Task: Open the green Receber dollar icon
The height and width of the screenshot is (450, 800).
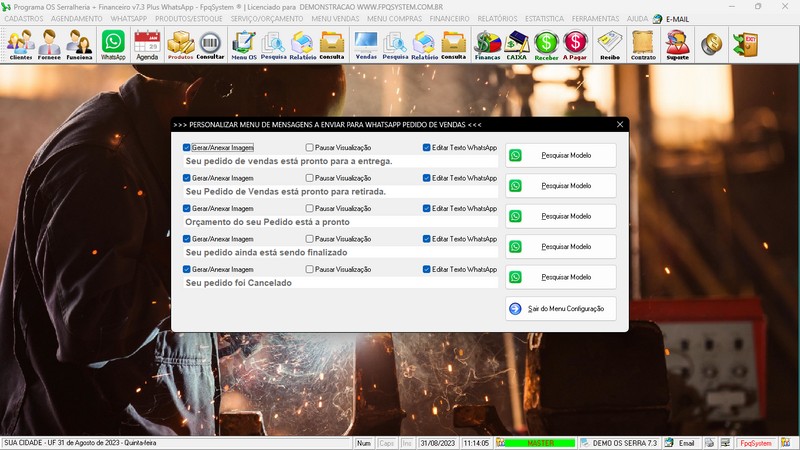Action: pos(546,45)
